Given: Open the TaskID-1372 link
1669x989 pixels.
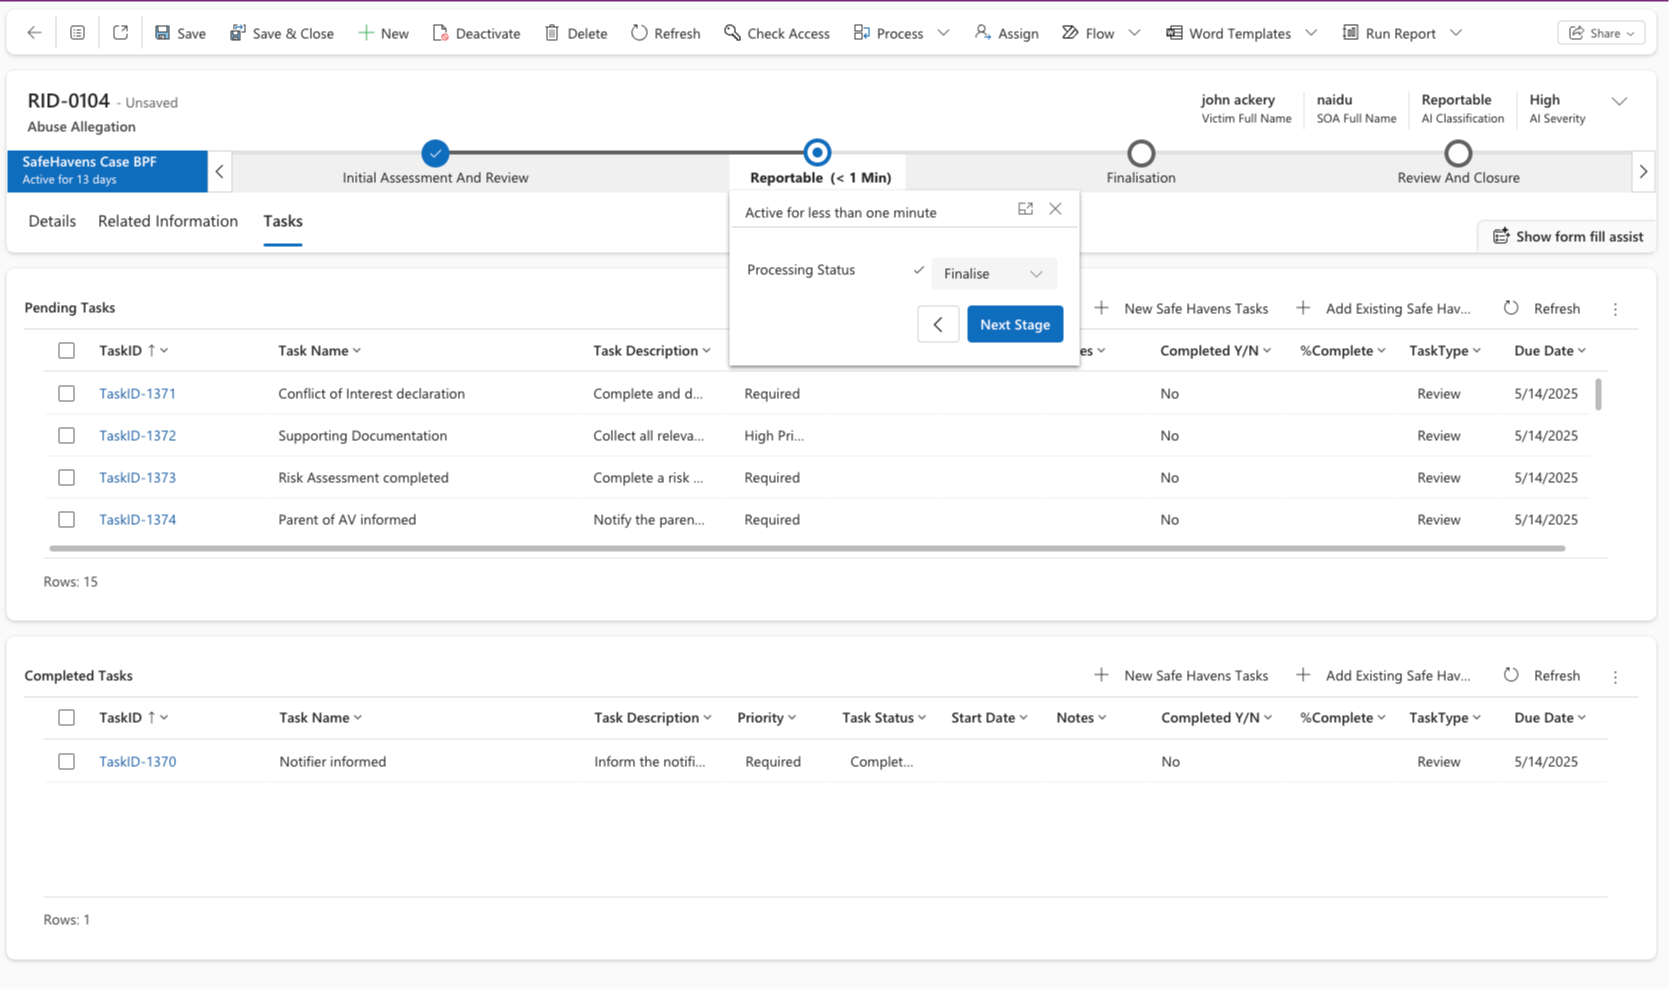Looking at the screenshot, I should (137, 436).
